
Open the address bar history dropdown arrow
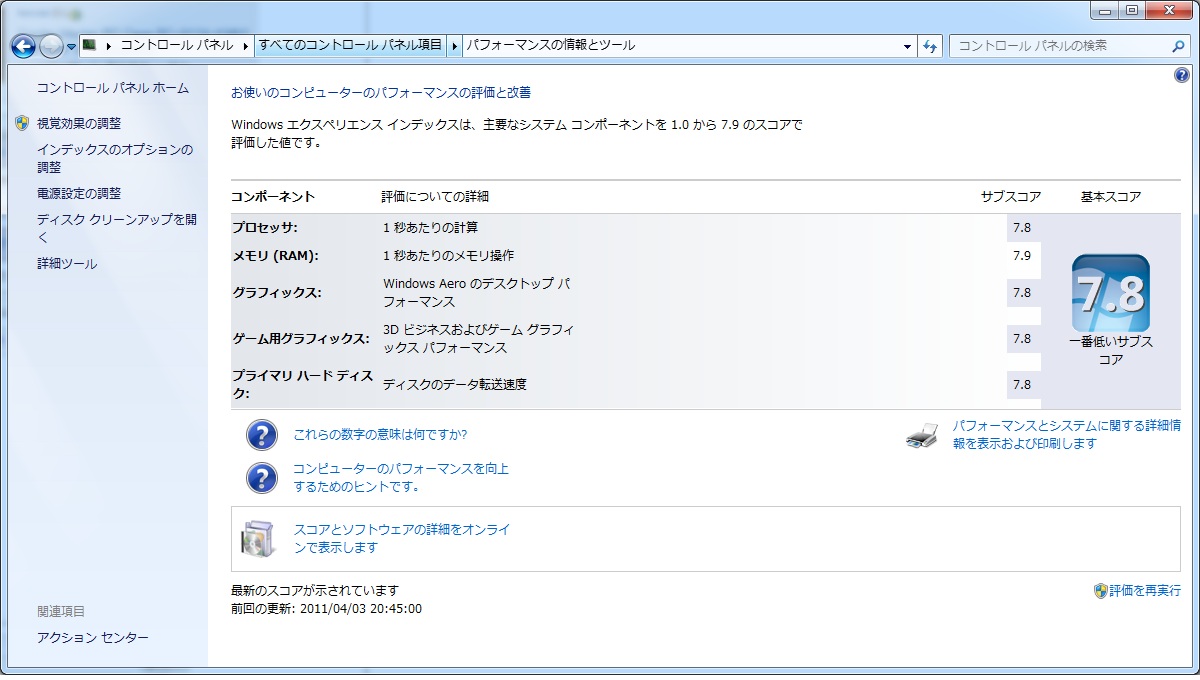pyautogui.click(x=907, y=46)
